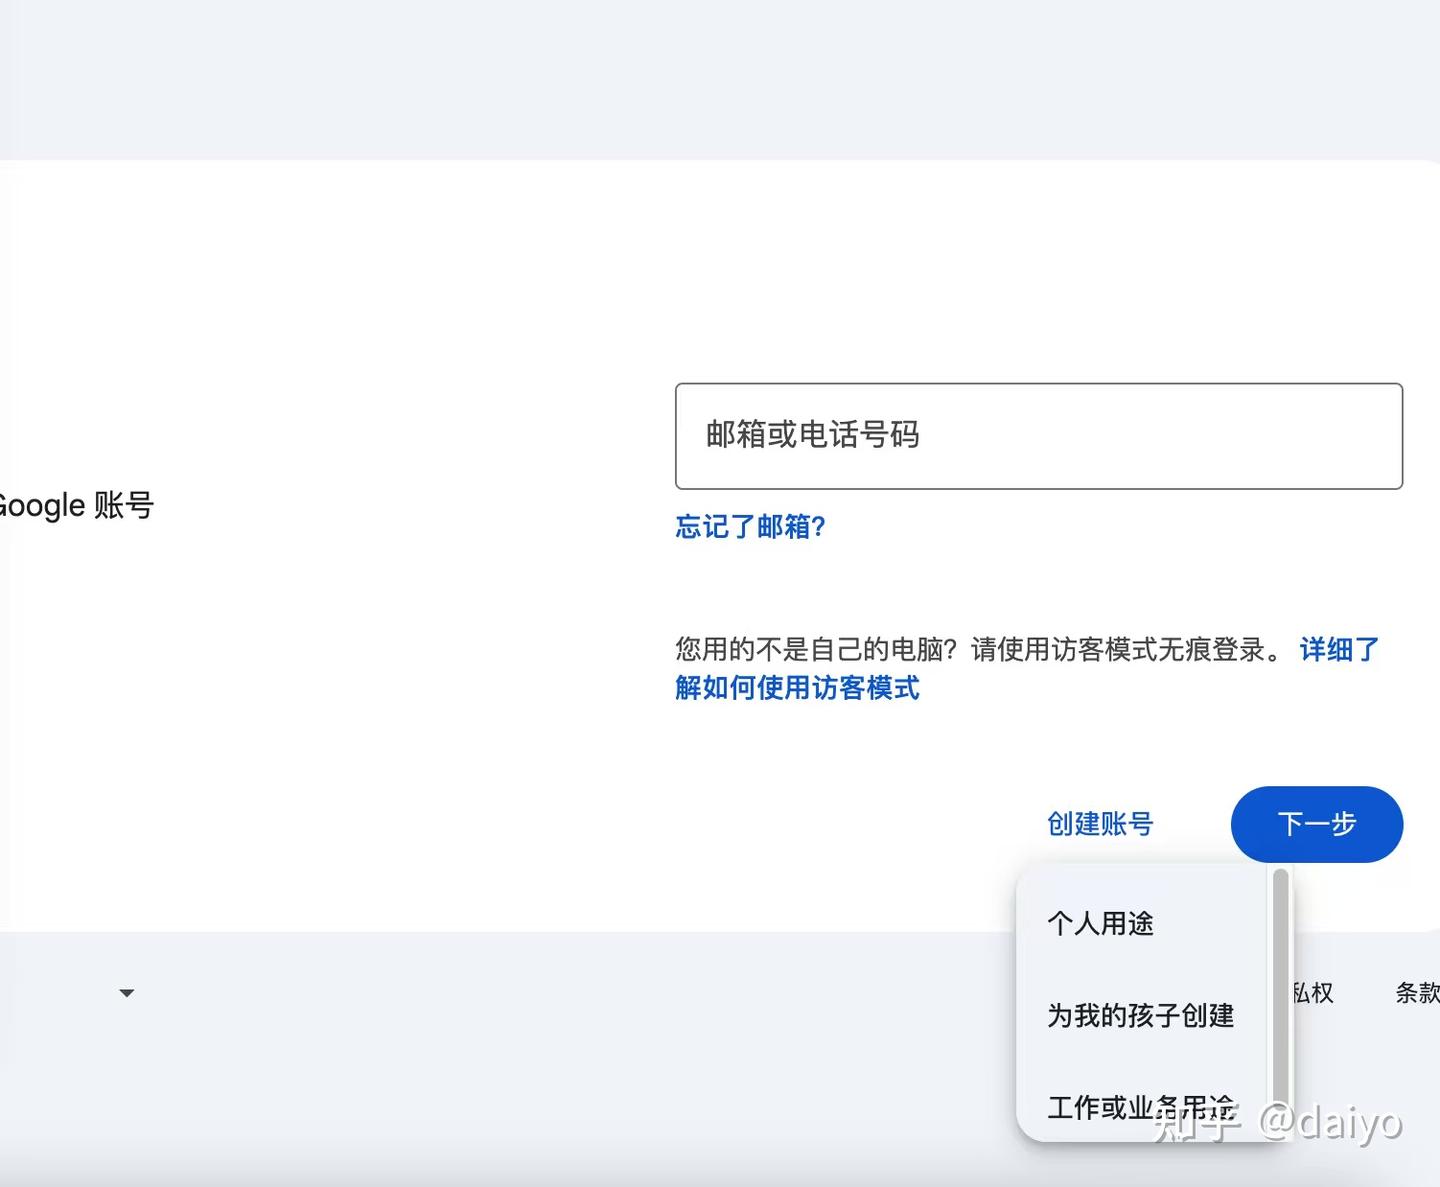
Task: Open the 忘记了邮箱? link
Action: coord(750,526)
